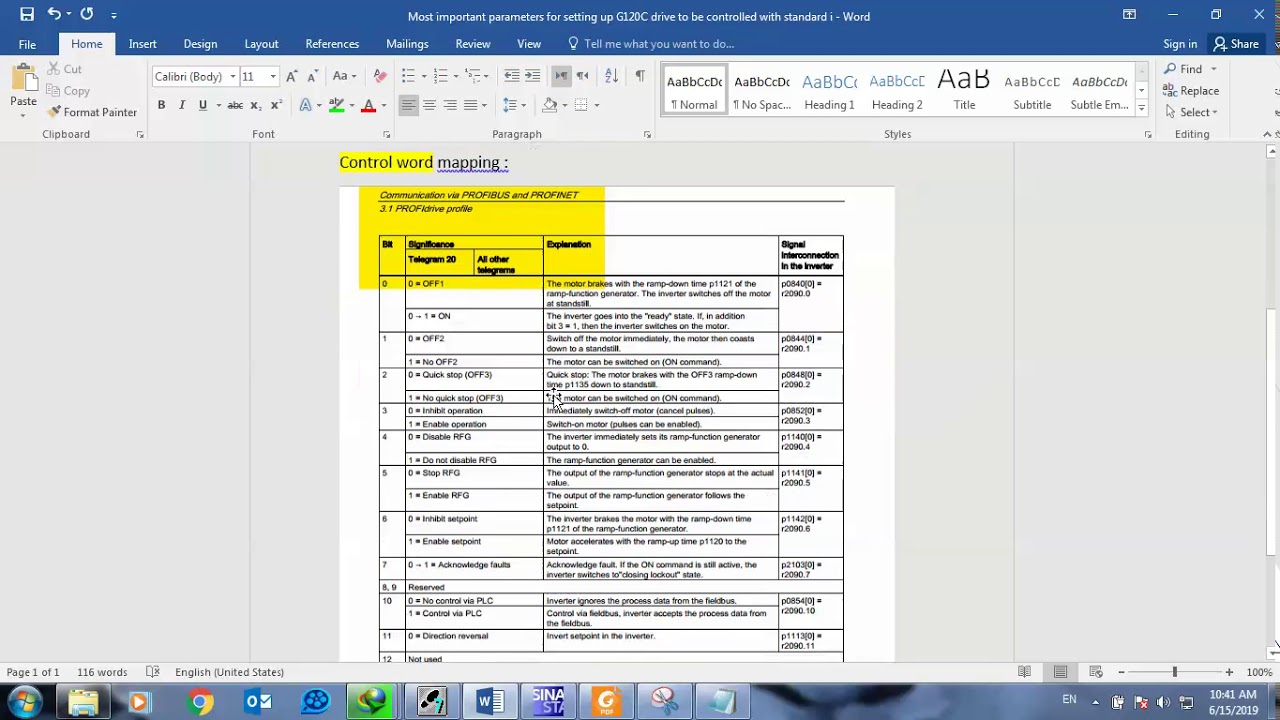Align paragraph text to the right
The image size is (1280, 720).
tap(450, 105)
